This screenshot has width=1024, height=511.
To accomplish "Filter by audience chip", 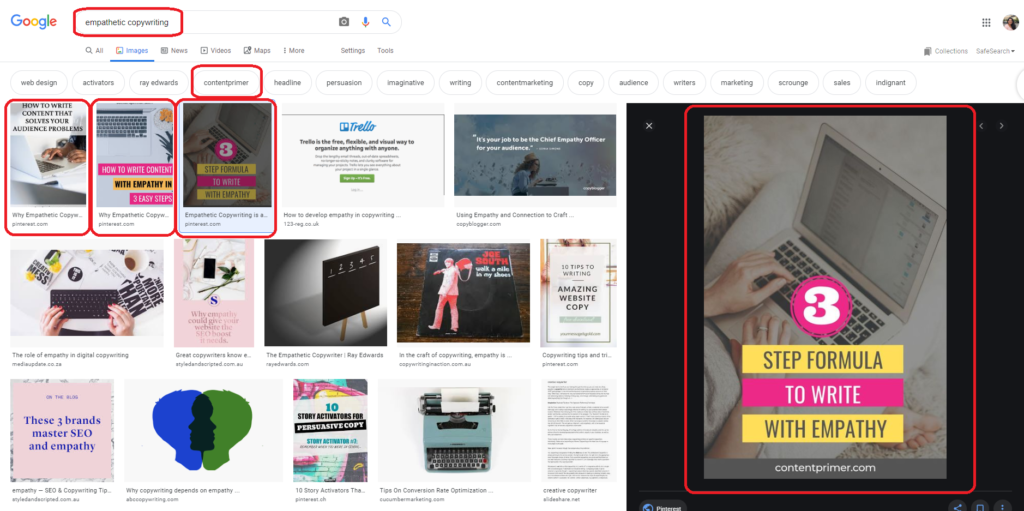I will [633, 83].
